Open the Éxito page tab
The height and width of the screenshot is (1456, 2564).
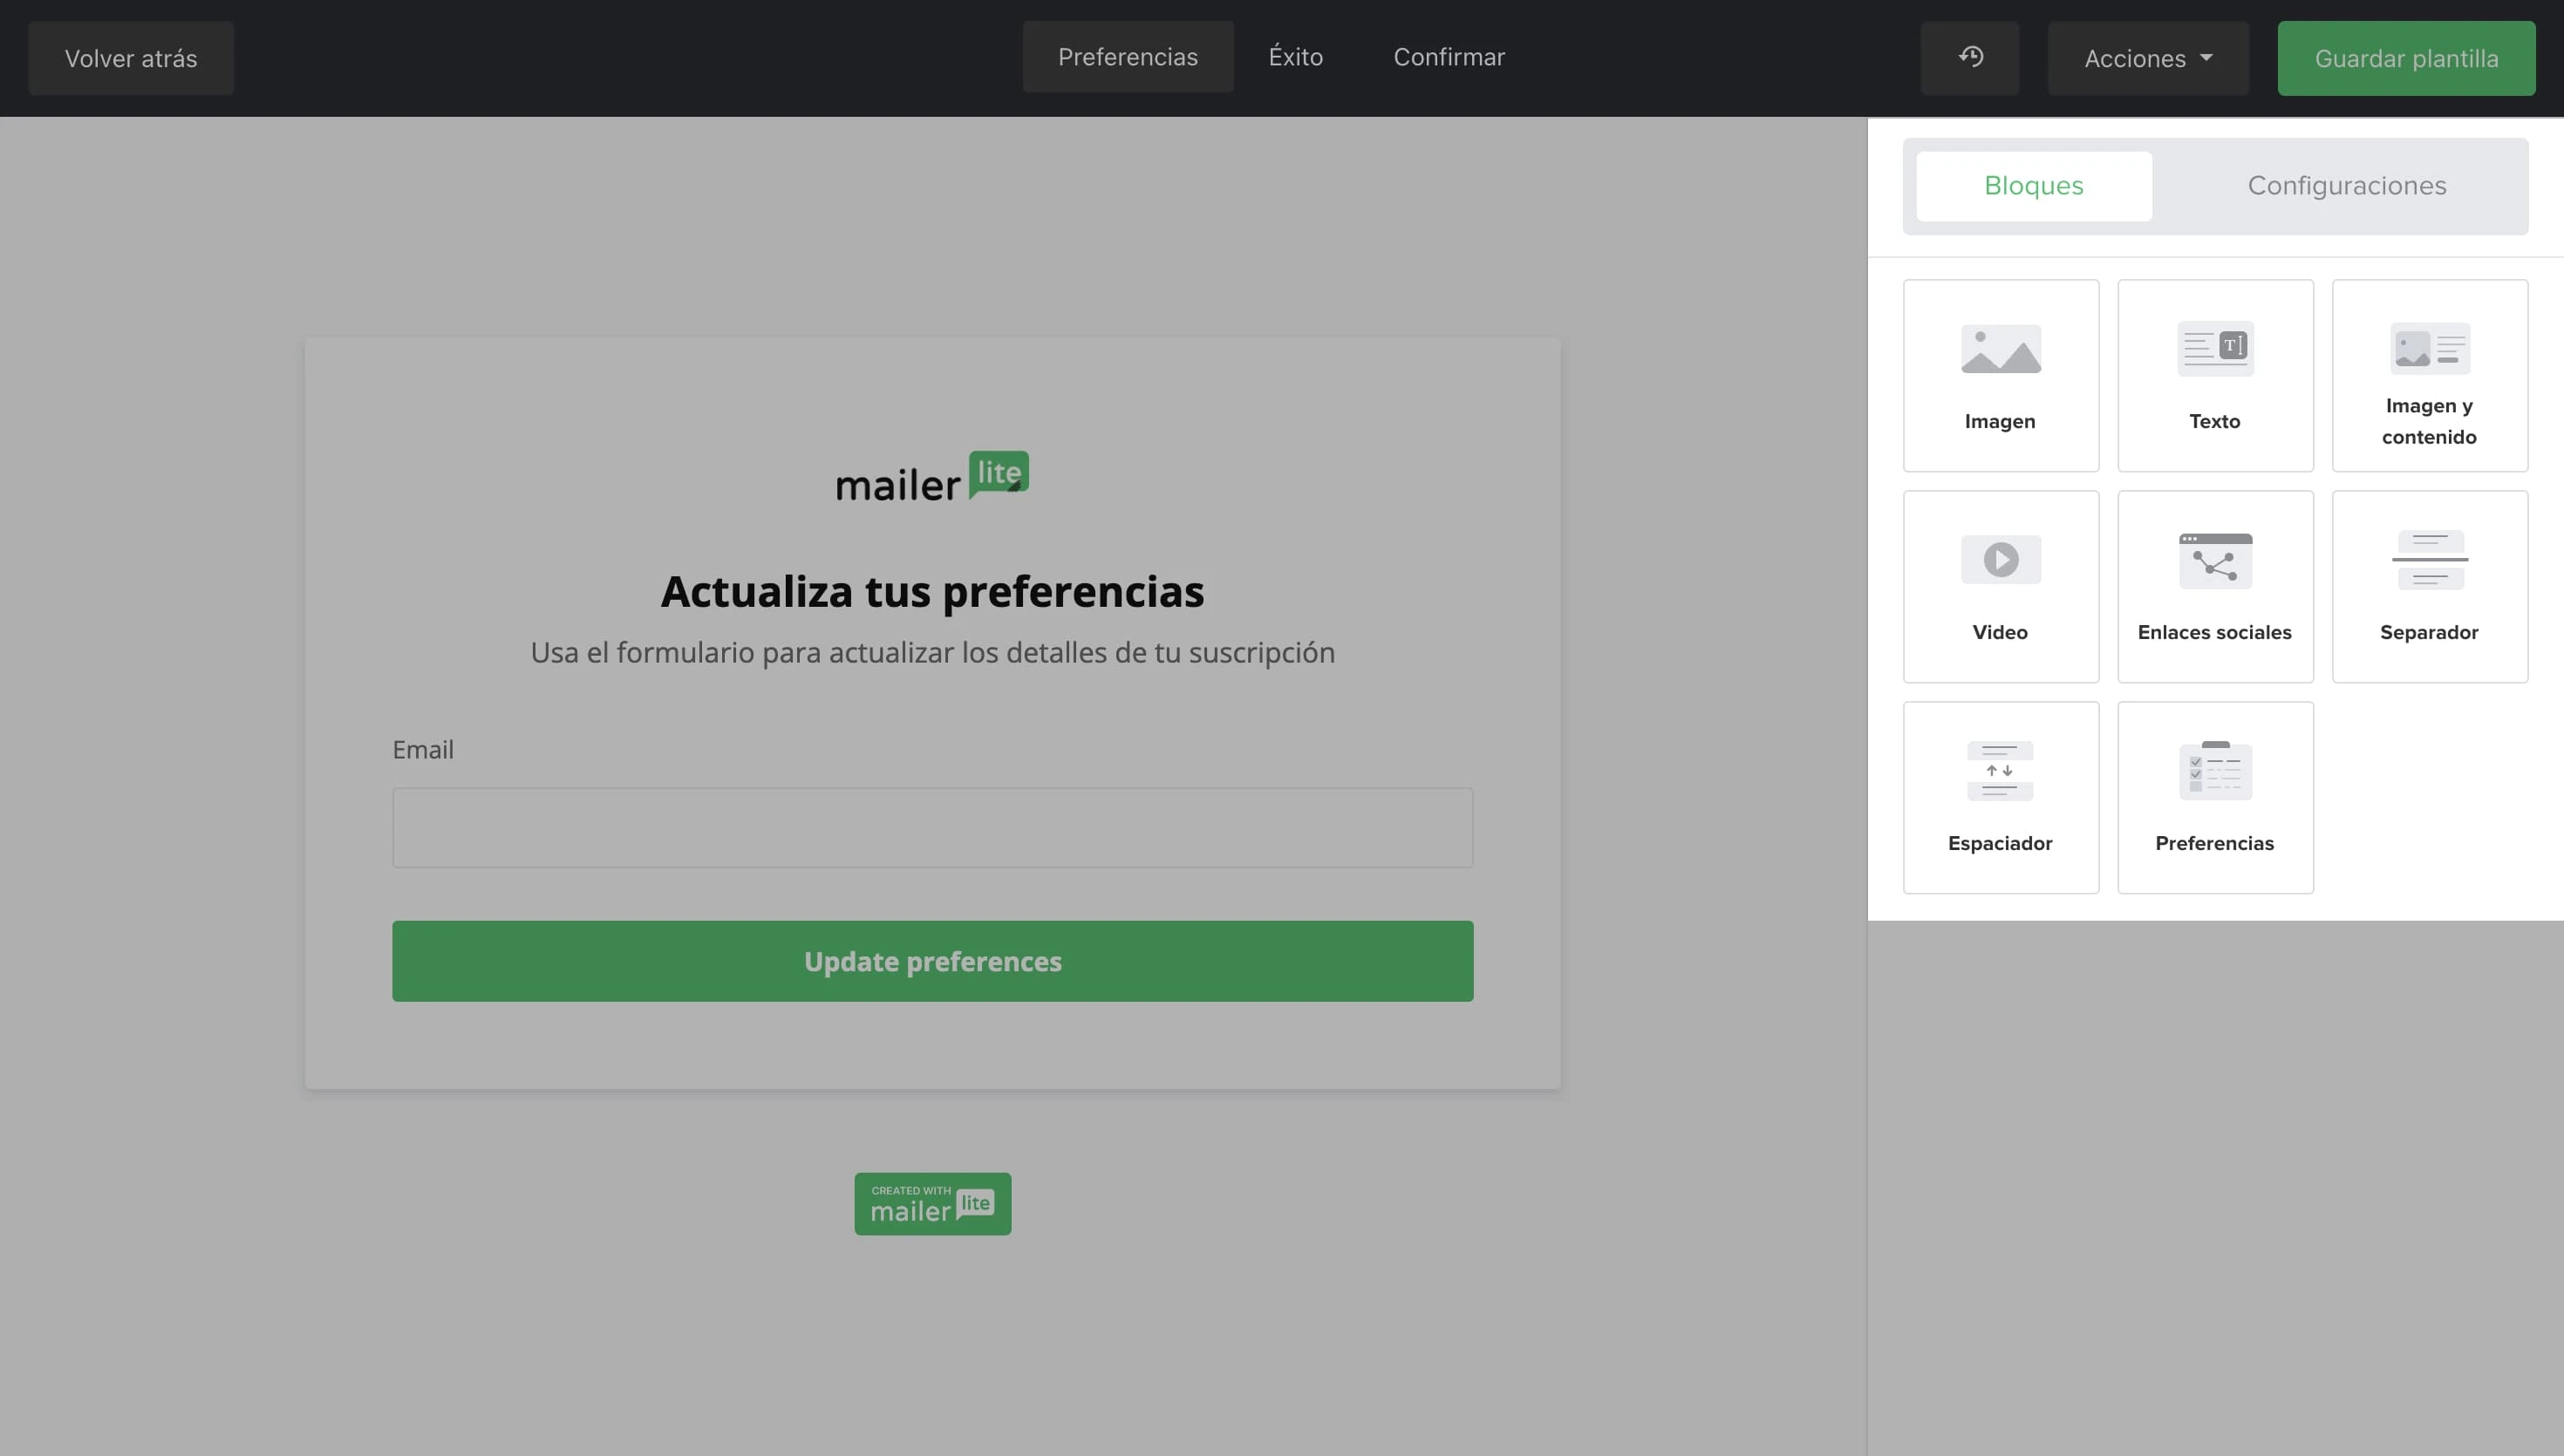pos(1295,57)
